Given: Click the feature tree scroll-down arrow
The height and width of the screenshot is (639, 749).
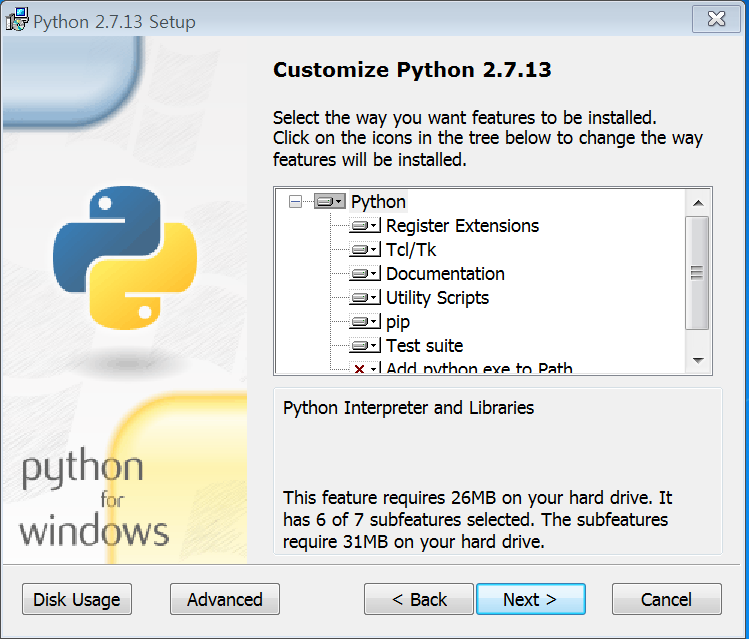Looking at the screenshot, I should tap(698, 361).
